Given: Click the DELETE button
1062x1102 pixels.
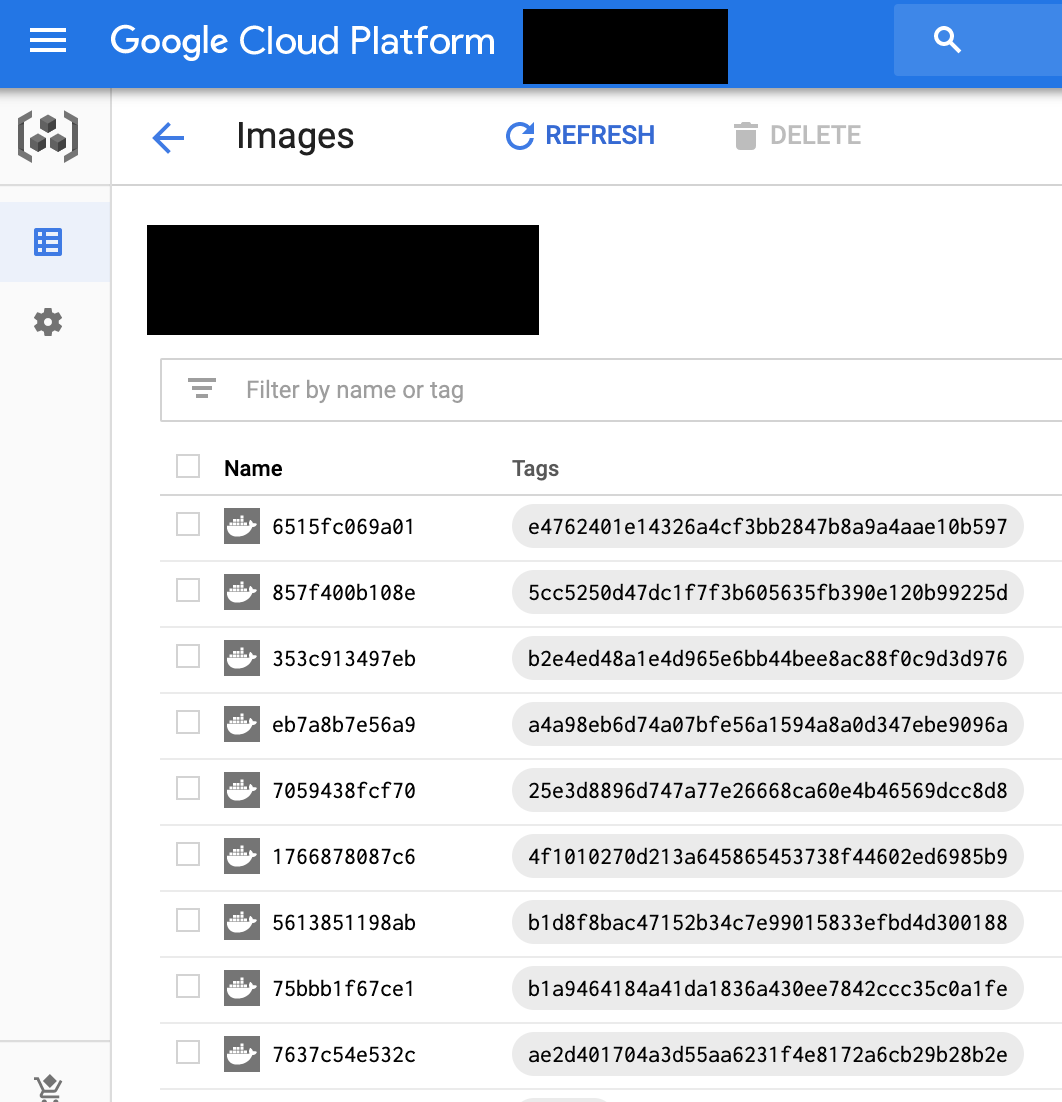Looking at the screenshot, I should click(x=798, y=136).
